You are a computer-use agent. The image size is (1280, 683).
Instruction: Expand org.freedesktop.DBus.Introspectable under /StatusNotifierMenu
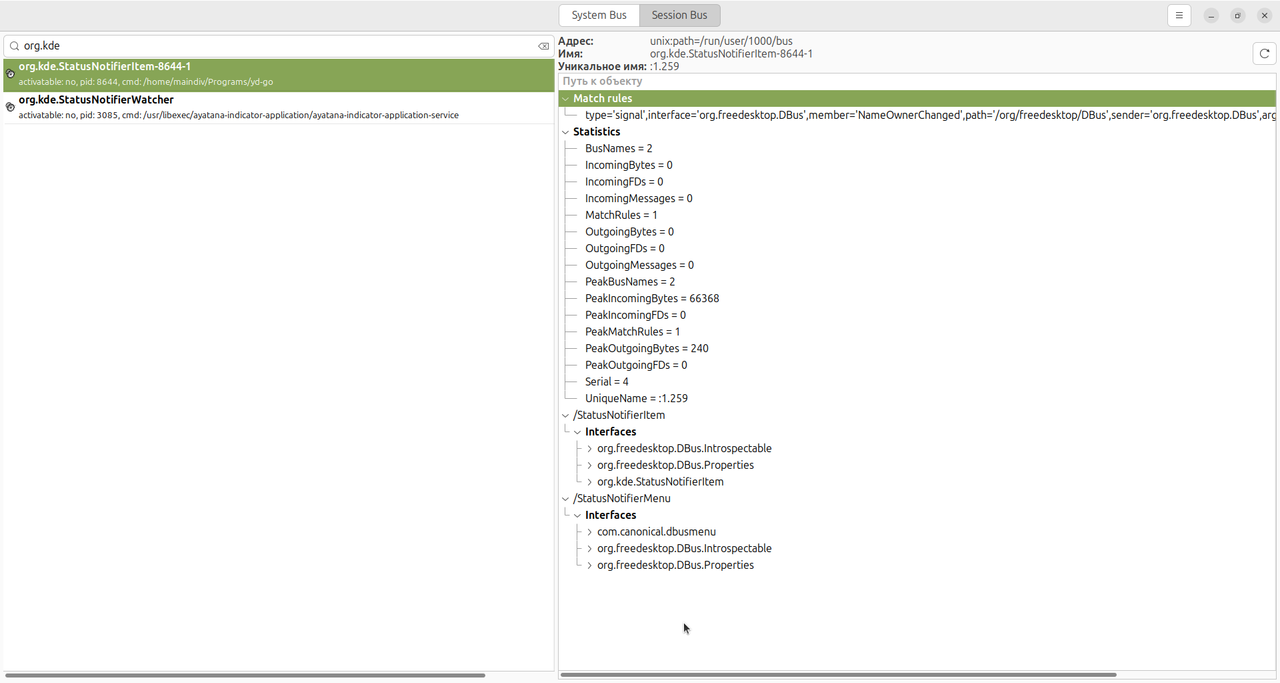[x=589, y=548]
